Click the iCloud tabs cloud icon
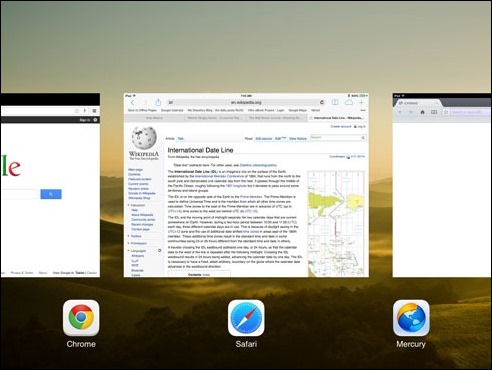The height and width of the screenshot is (370, 492). click(349, 102)
